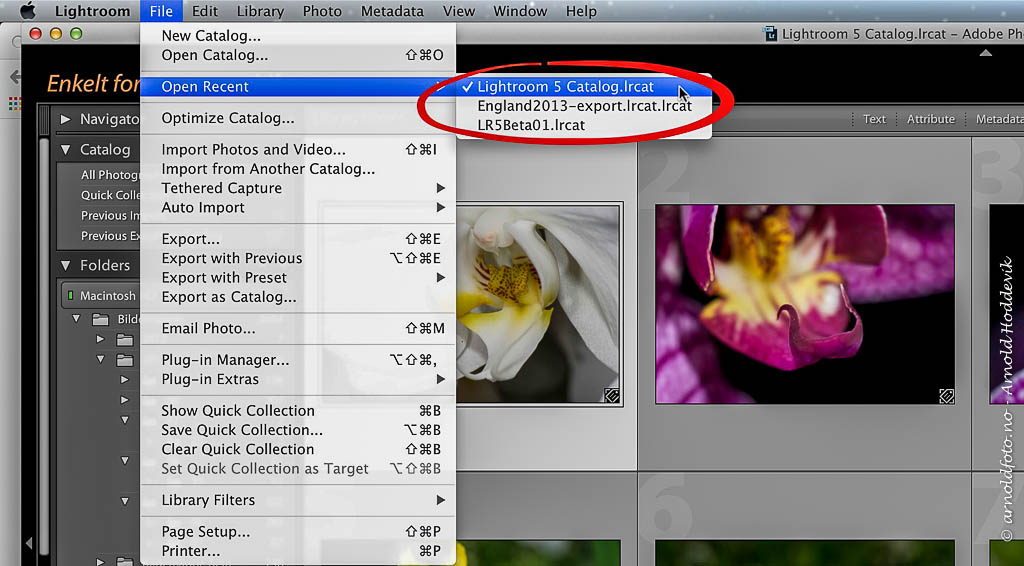Collapse the Folders panel triangle
Image resolution: width=1024 pixels, height=566 pixels.
coord(65,265)
